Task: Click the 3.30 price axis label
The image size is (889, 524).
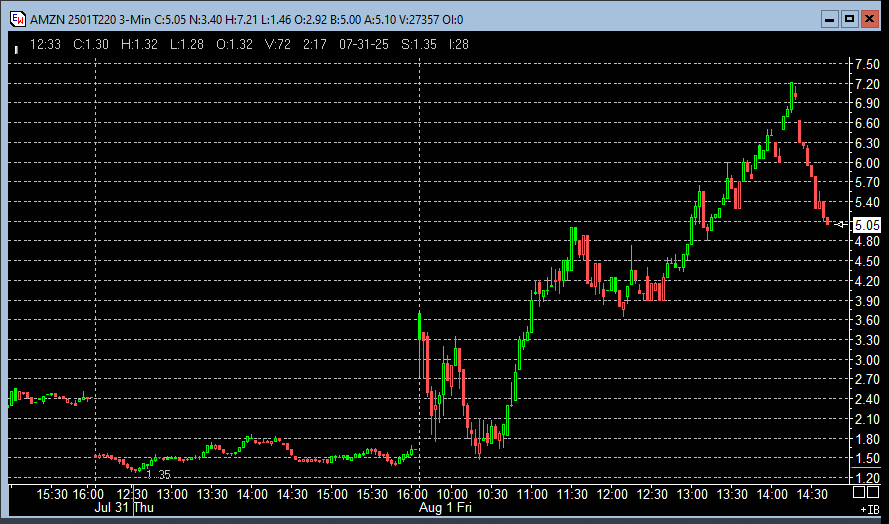Action: pyautogui.click(x=867, y=340)
